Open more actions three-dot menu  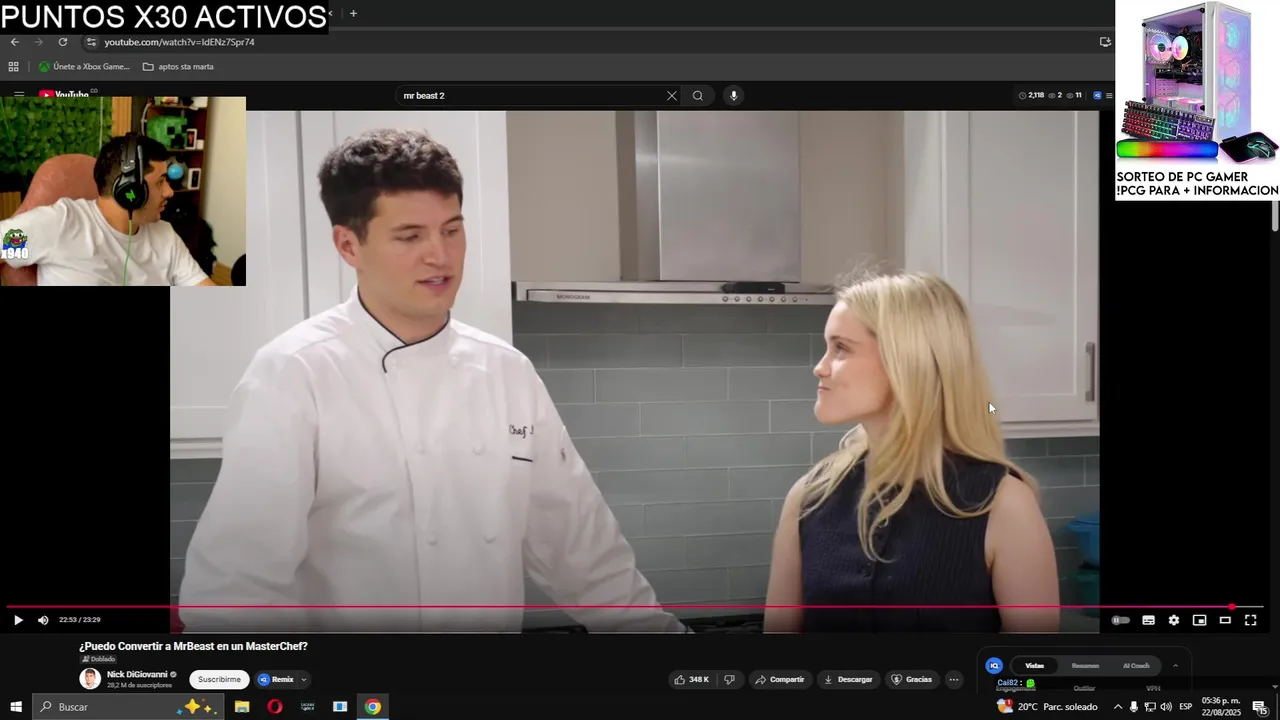954,680
